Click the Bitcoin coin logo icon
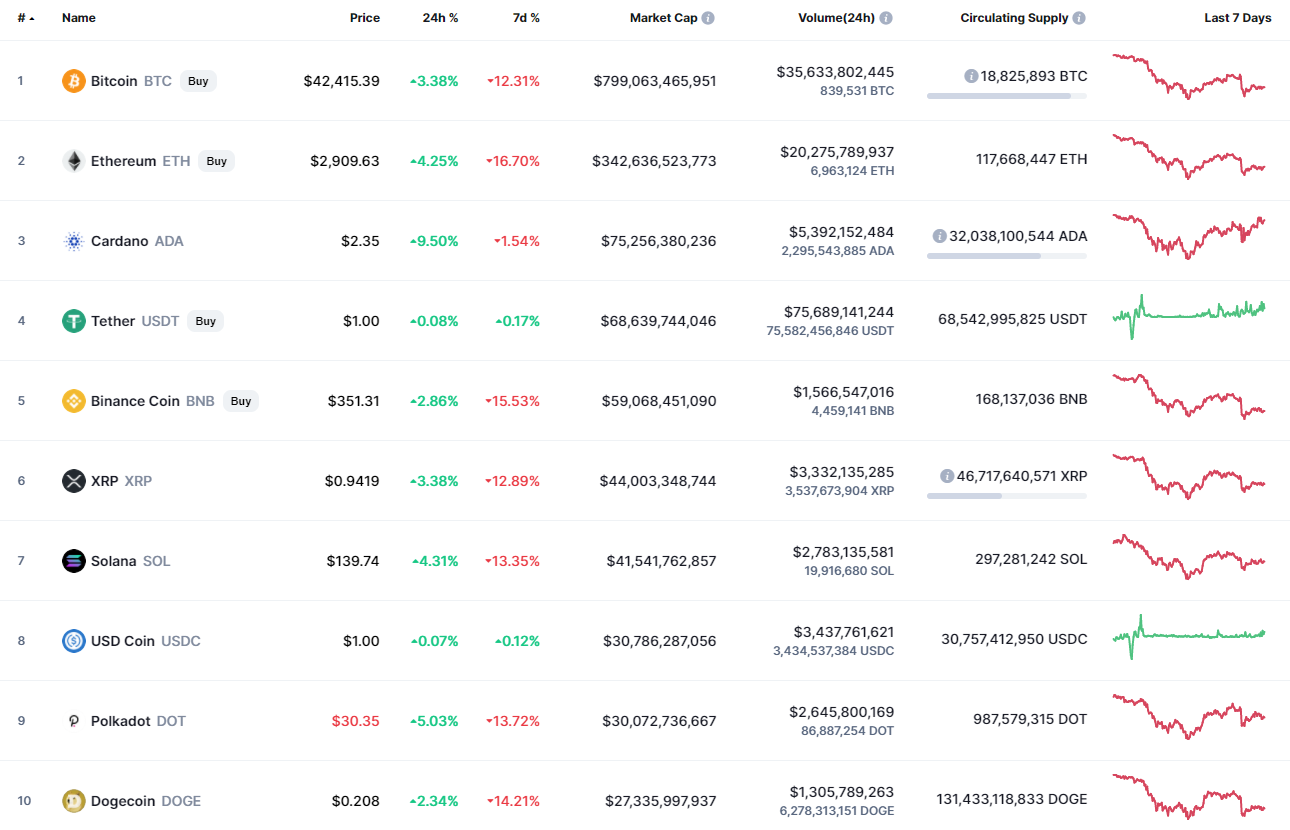 pyautogui.click(x=74, y=81)
